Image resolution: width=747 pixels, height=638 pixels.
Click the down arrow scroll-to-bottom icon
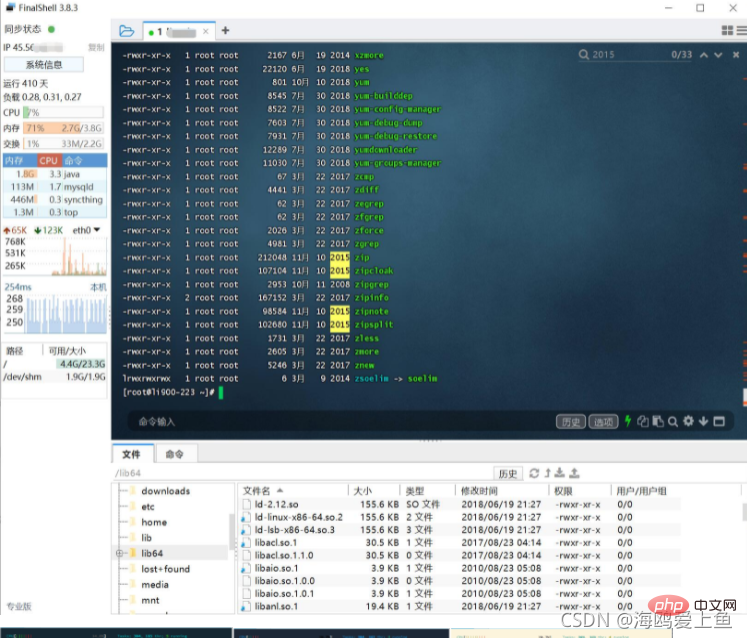point(704,421)
